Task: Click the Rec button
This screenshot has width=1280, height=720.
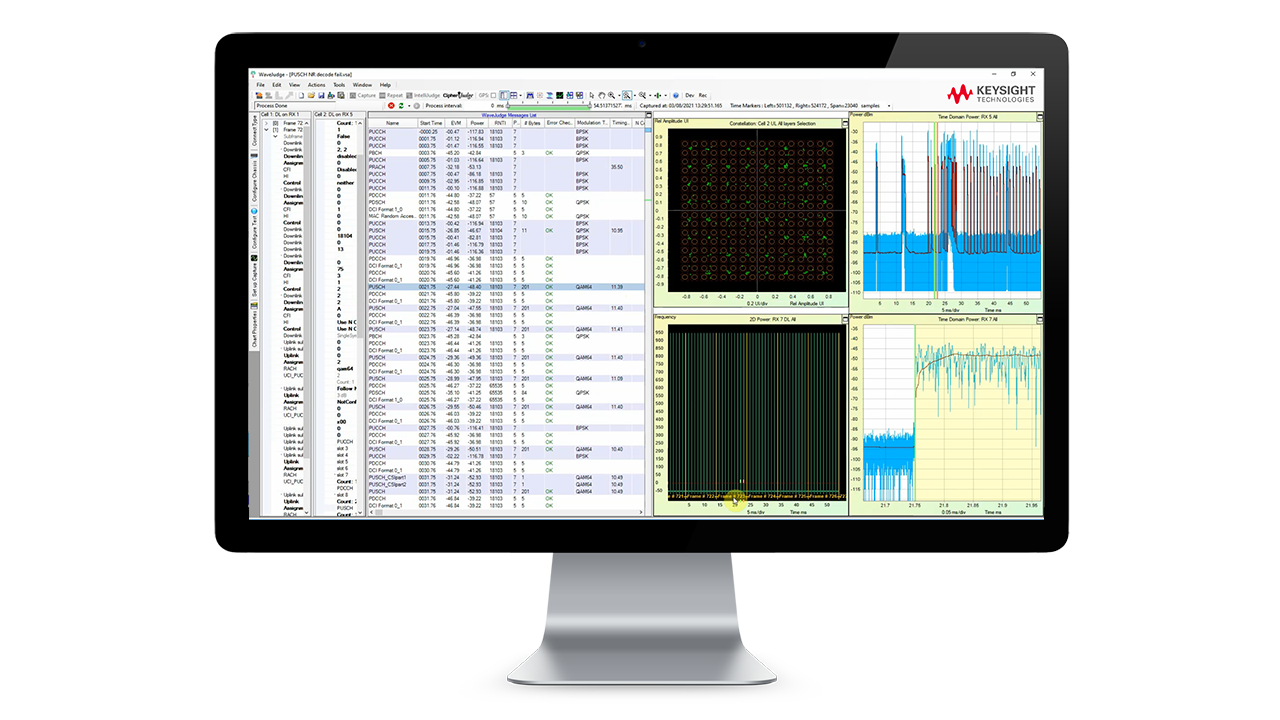Action: click(703, 95)
